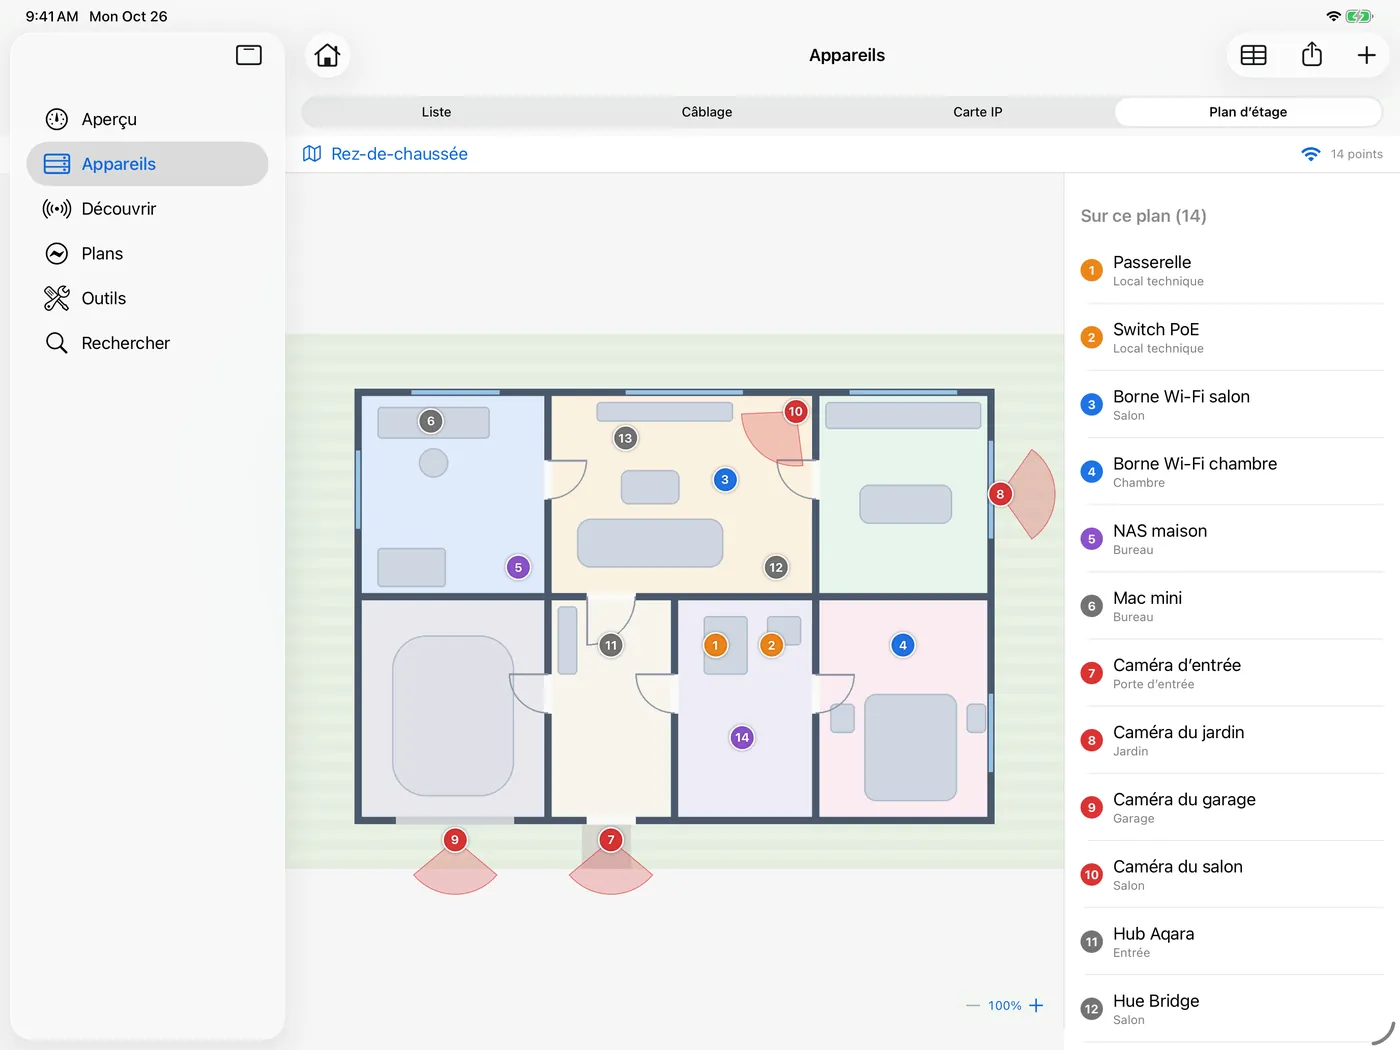Select gateway marker 1 on the plan

point(715,645)
